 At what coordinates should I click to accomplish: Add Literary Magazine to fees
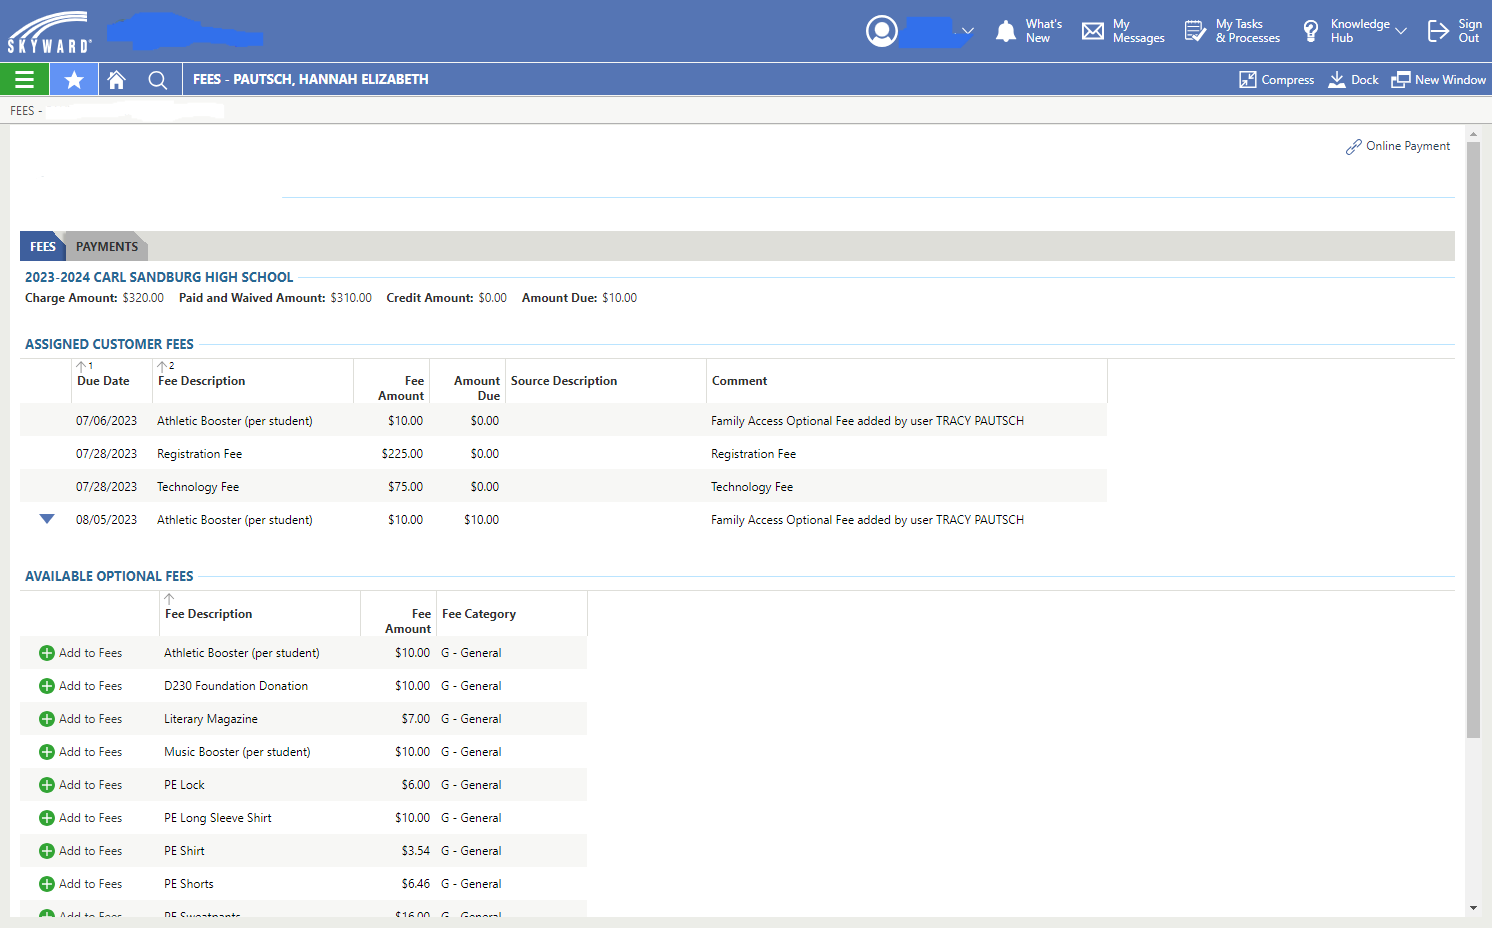point(80,719)
